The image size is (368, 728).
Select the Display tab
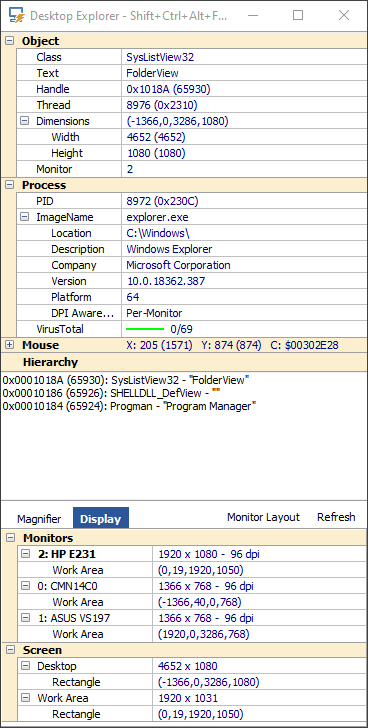pyautogui.click(x=101, y=518)
